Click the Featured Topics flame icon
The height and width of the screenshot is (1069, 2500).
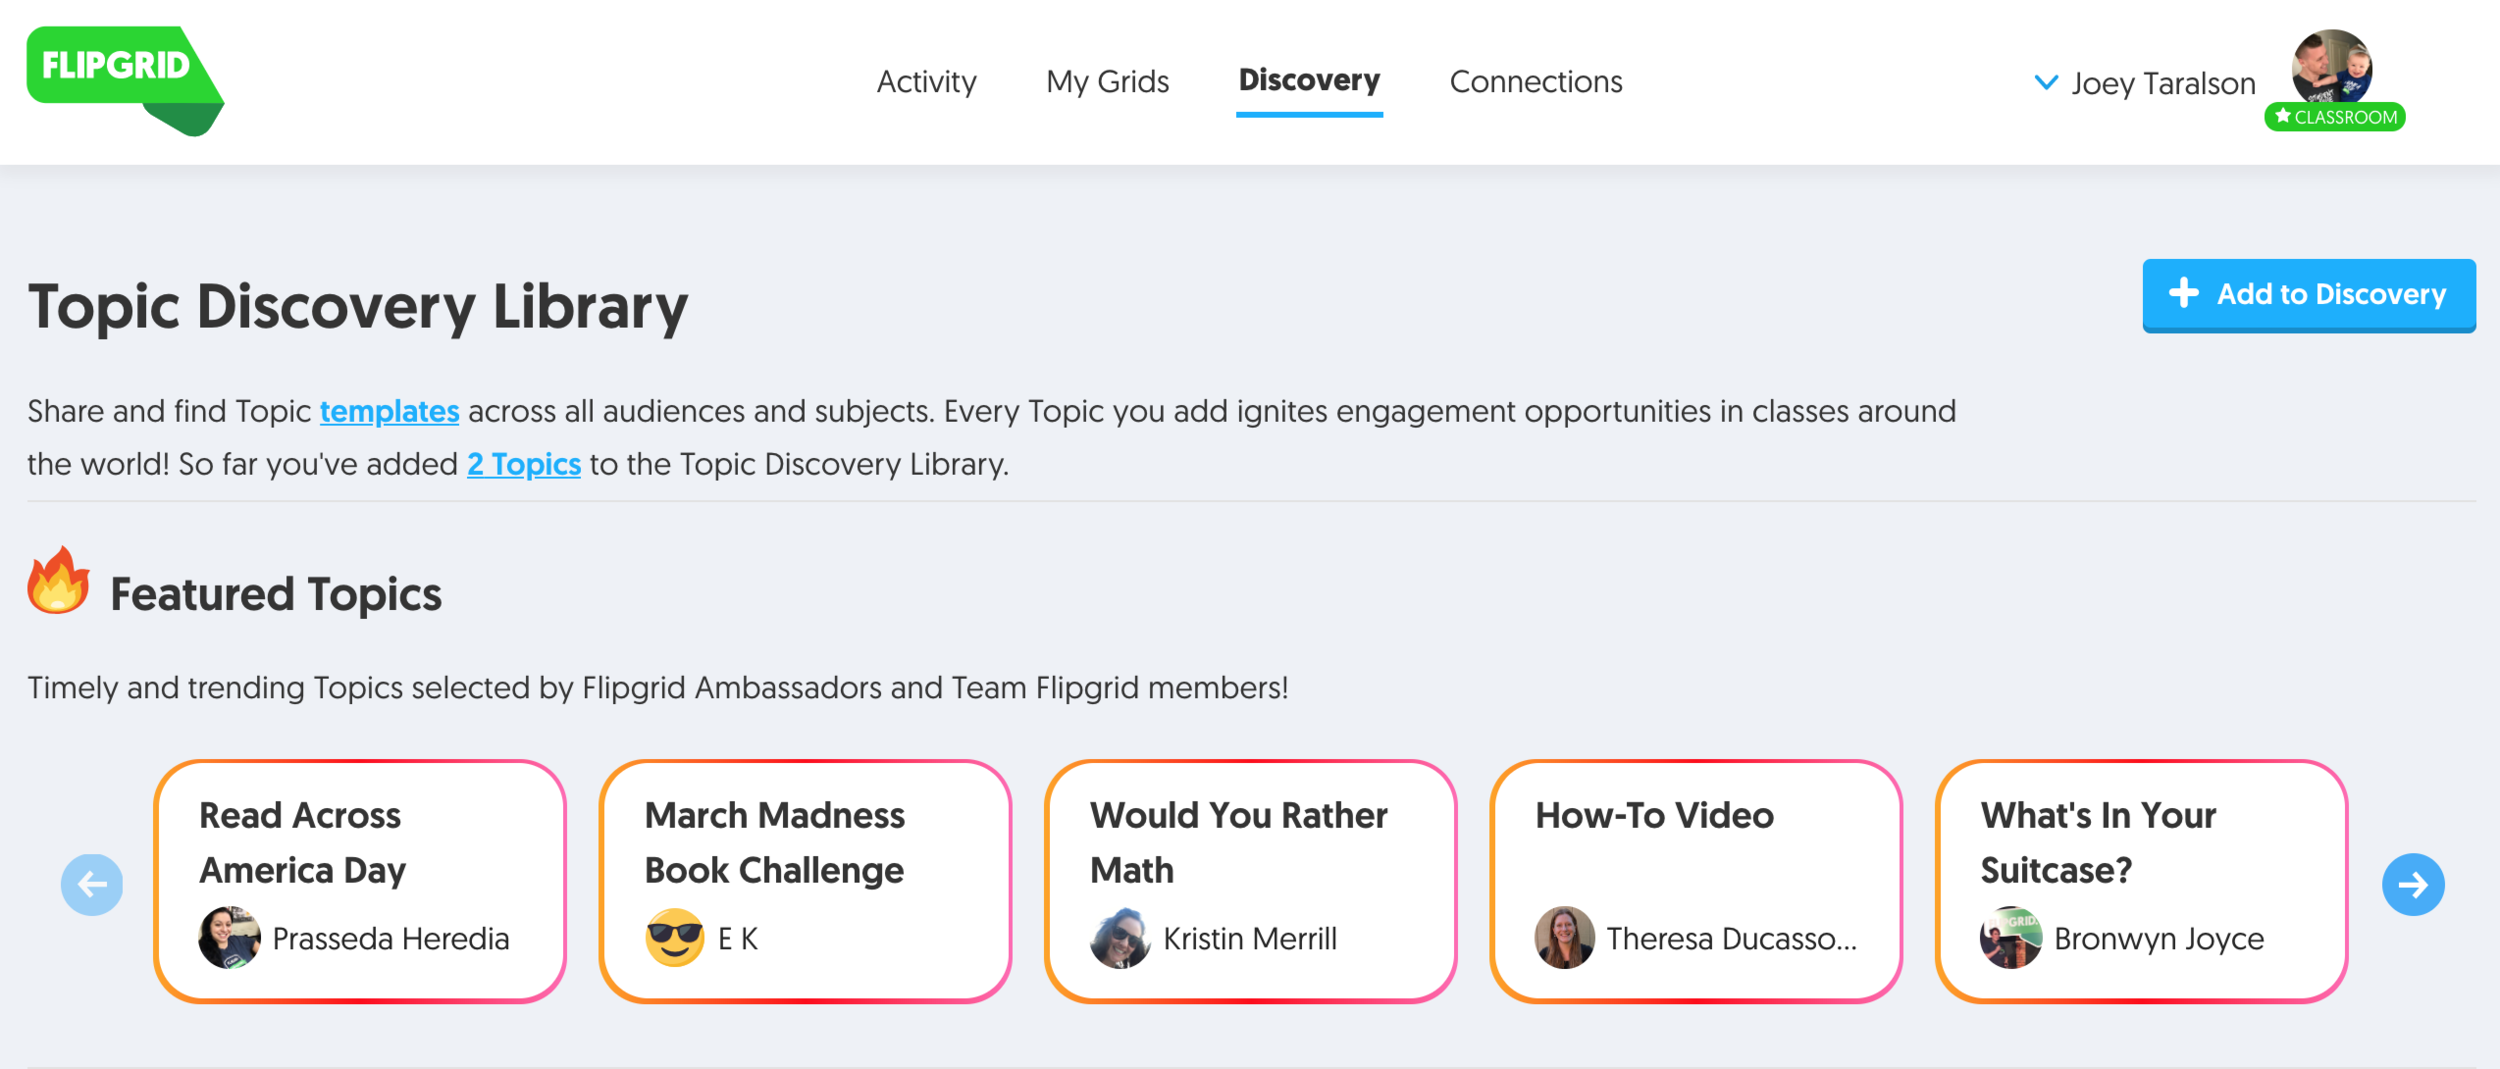[x=58, y=580]
